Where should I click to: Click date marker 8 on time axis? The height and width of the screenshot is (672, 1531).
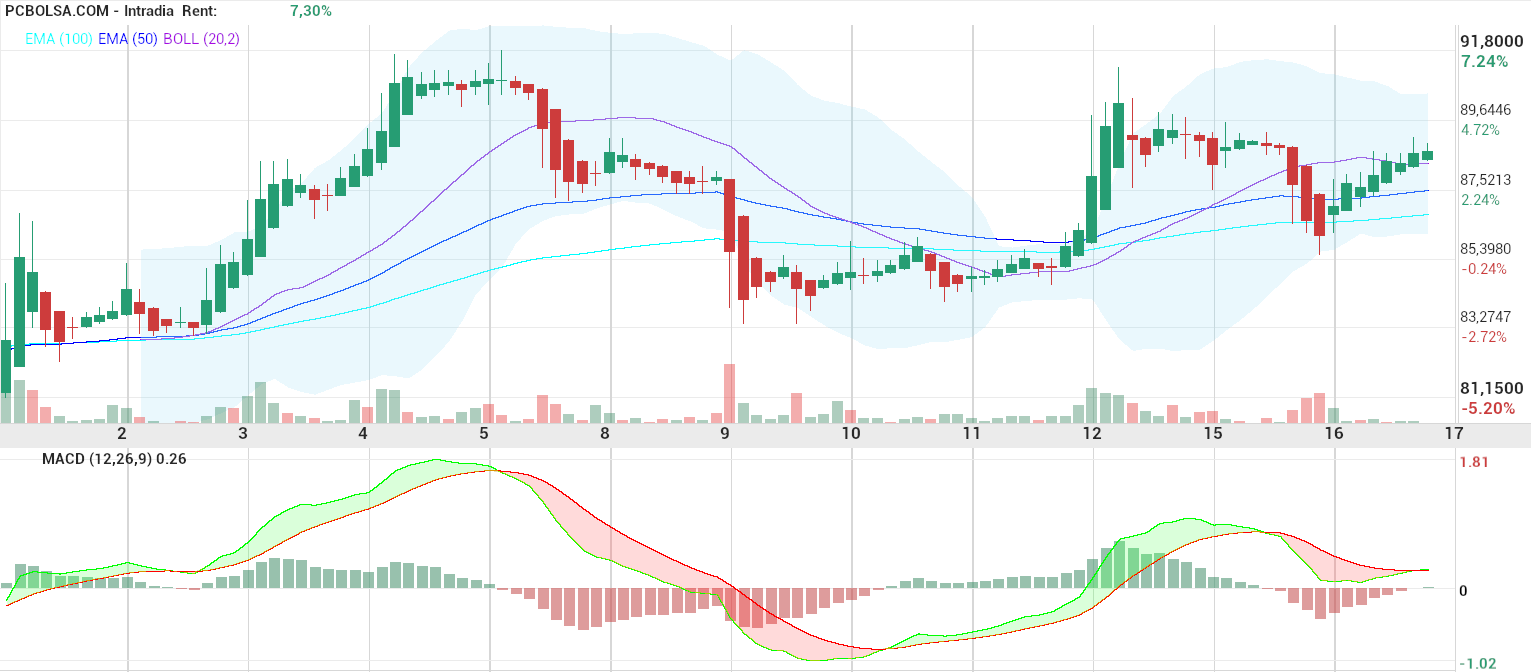tap(605, 434)
